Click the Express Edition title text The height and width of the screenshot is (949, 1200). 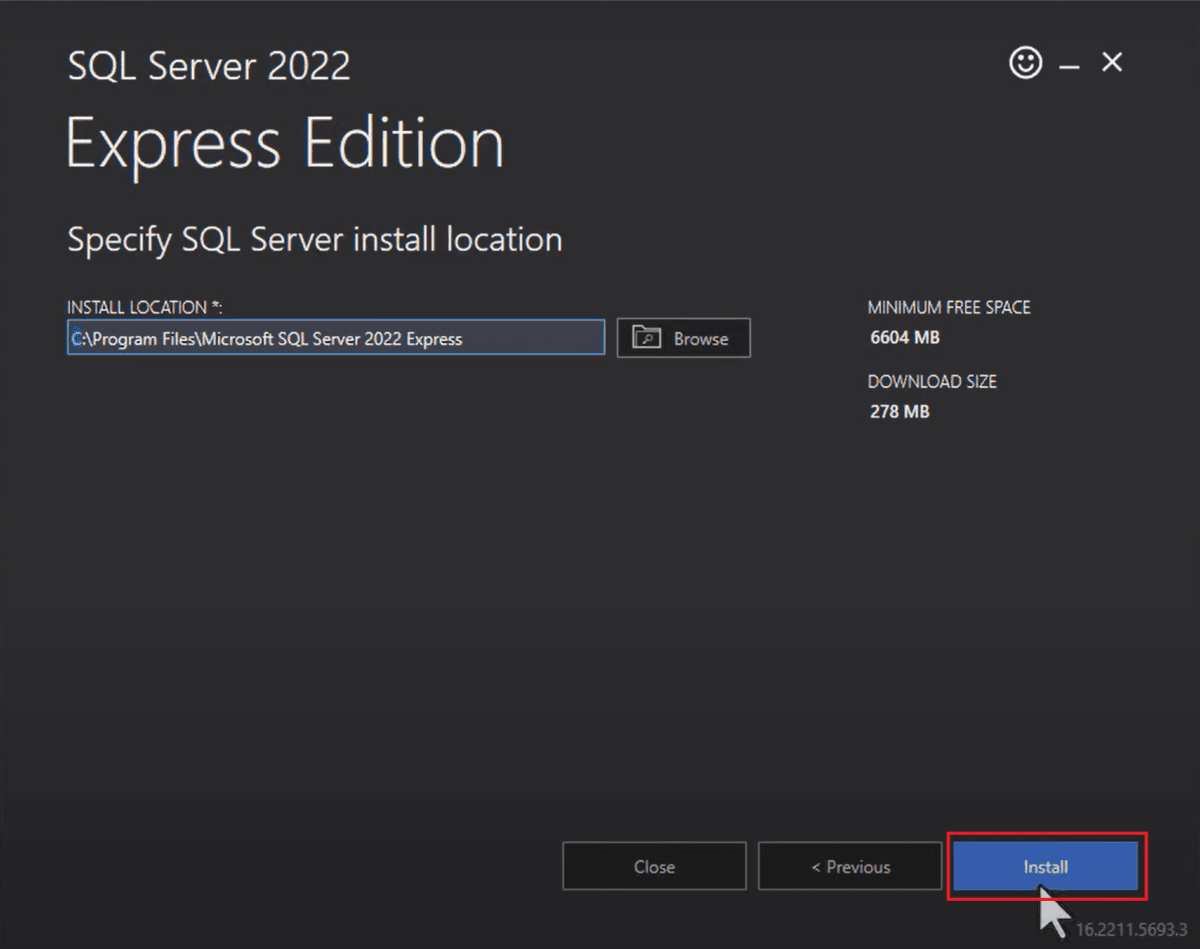click(285, 143)
